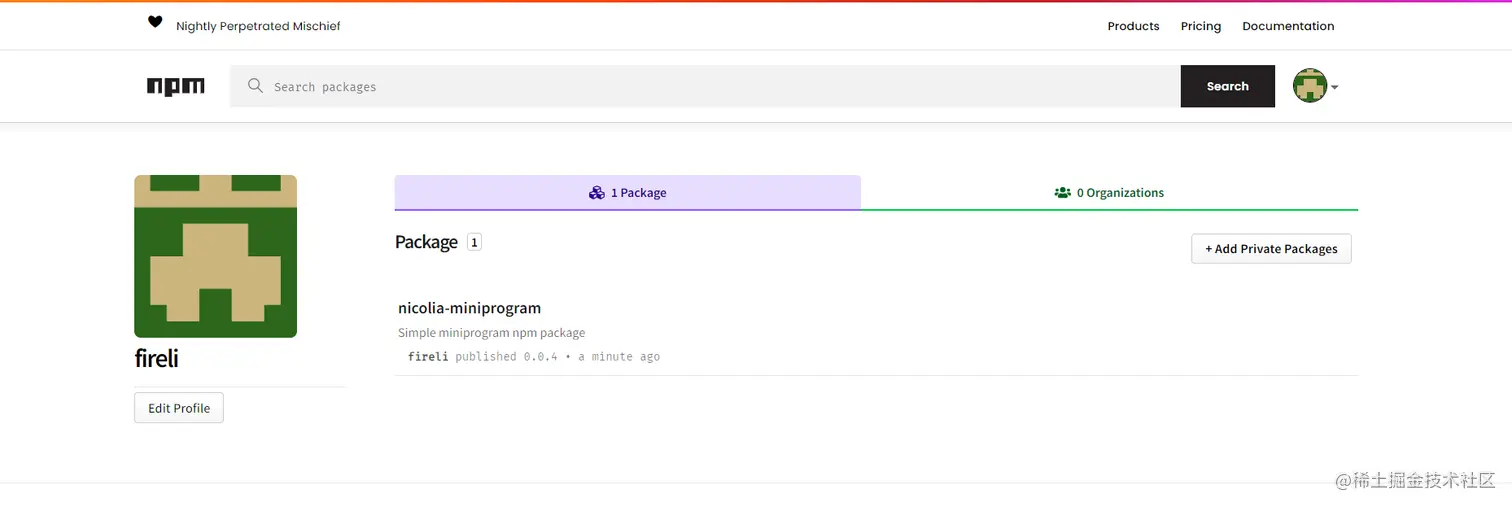Click the large fireli profile avatar

pyautogui.click(x=215, y=256)
